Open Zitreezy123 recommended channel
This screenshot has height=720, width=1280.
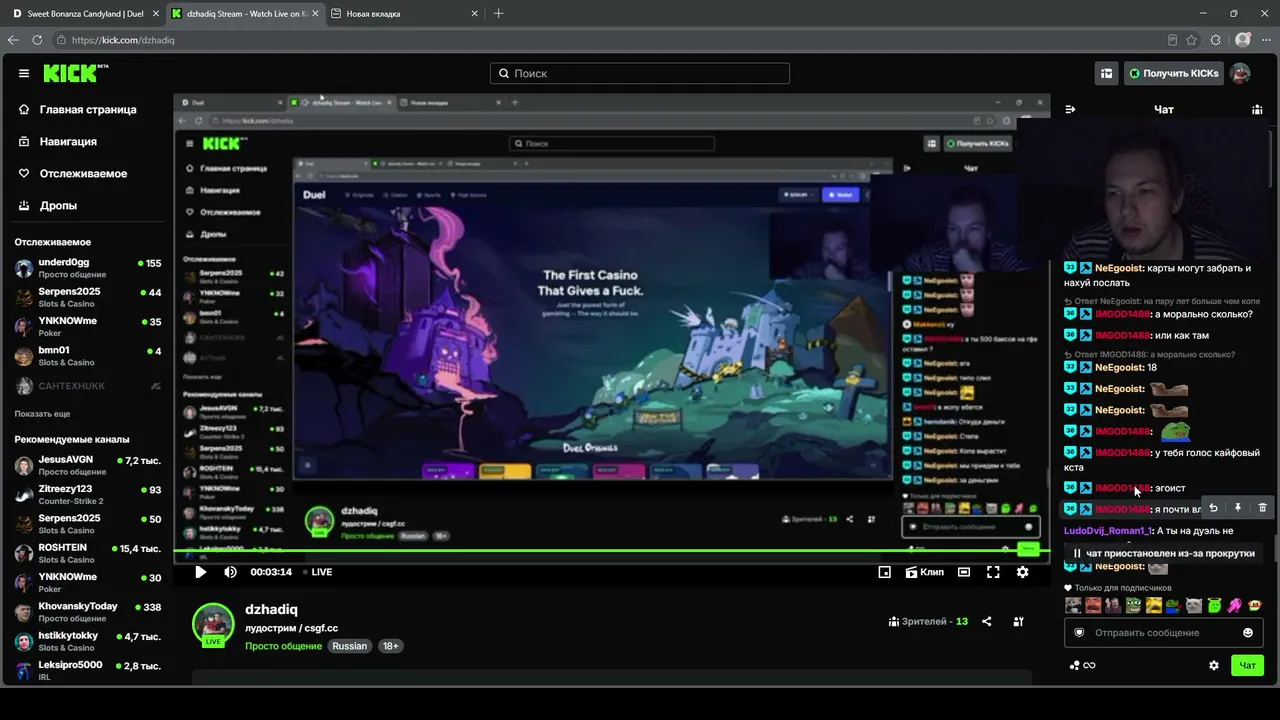[x=88, y=495]
